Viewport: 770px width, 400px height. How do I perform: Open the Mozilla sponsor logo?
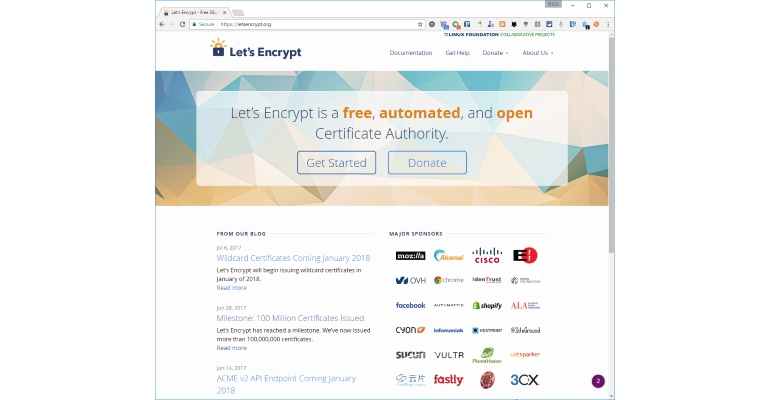[x=411, y=255]
